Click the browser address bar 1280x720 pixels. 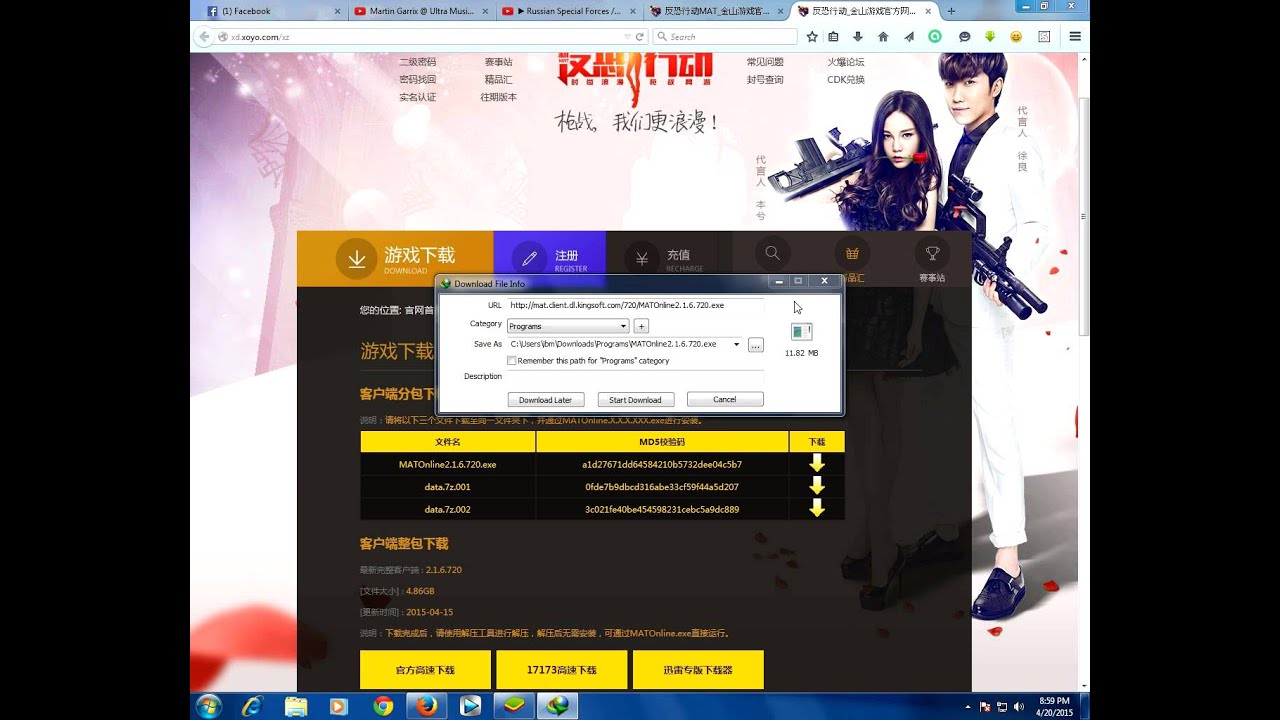(x=420, y=37)
